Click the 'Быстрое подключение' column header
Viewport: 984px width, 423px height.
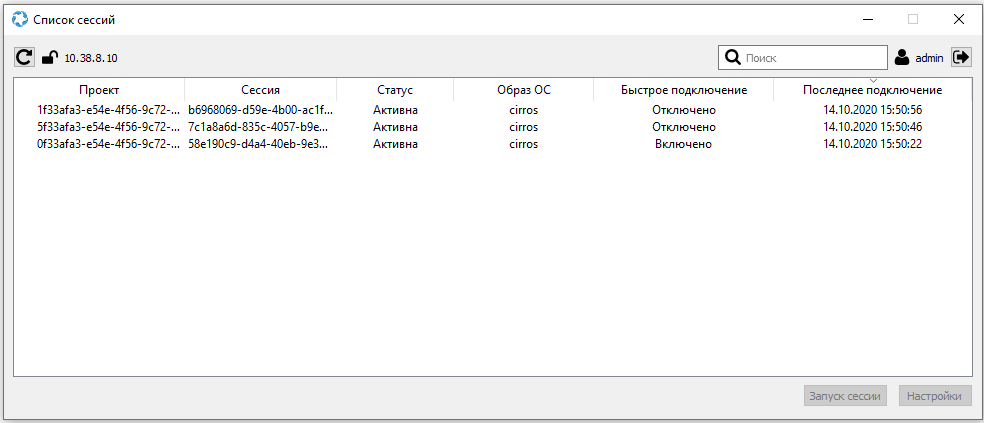point(683,90)
